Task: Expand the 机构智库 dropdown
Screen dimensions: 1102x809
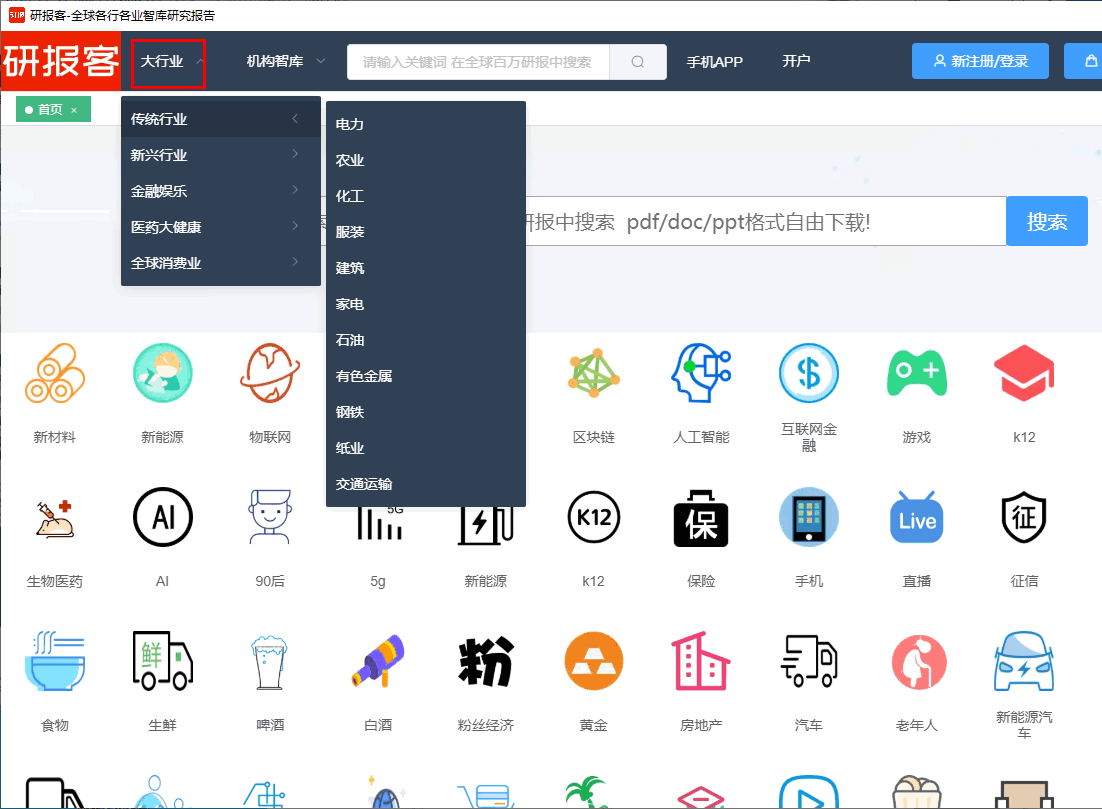Action: [285, 62]
